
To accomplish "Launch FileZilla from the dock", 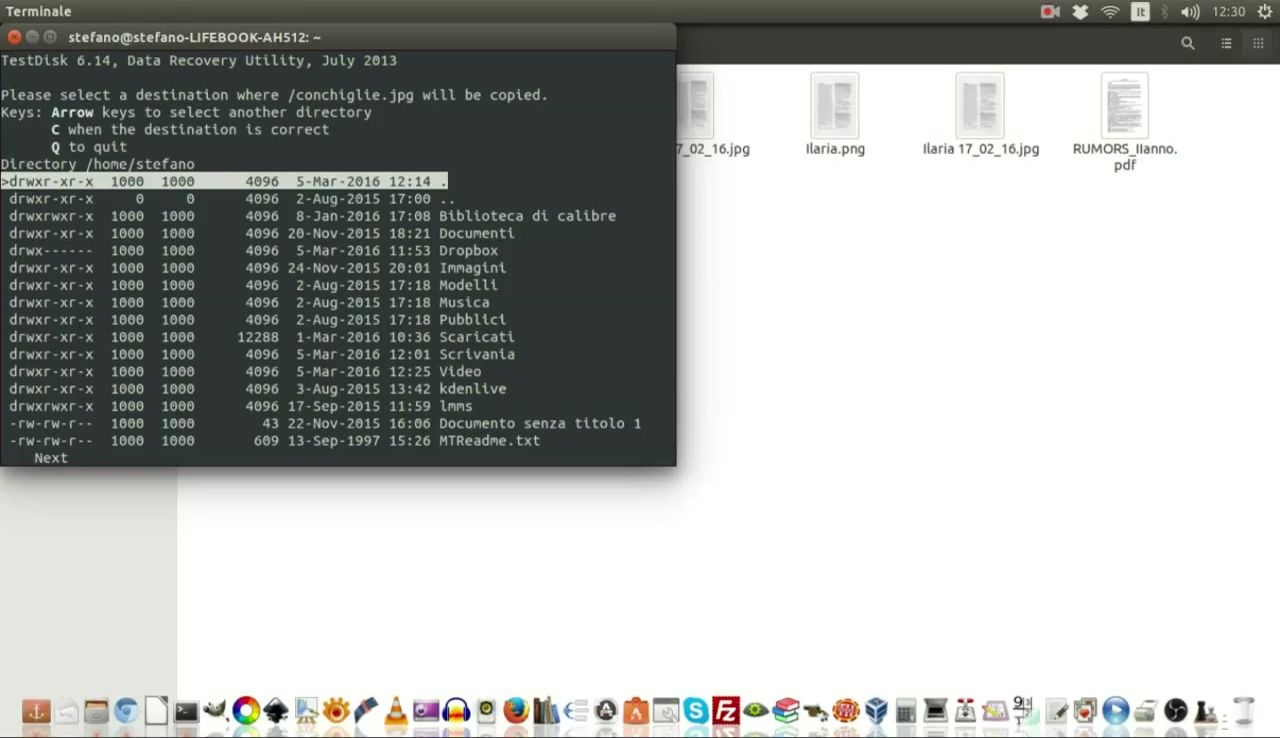I will tap(726, 711).
